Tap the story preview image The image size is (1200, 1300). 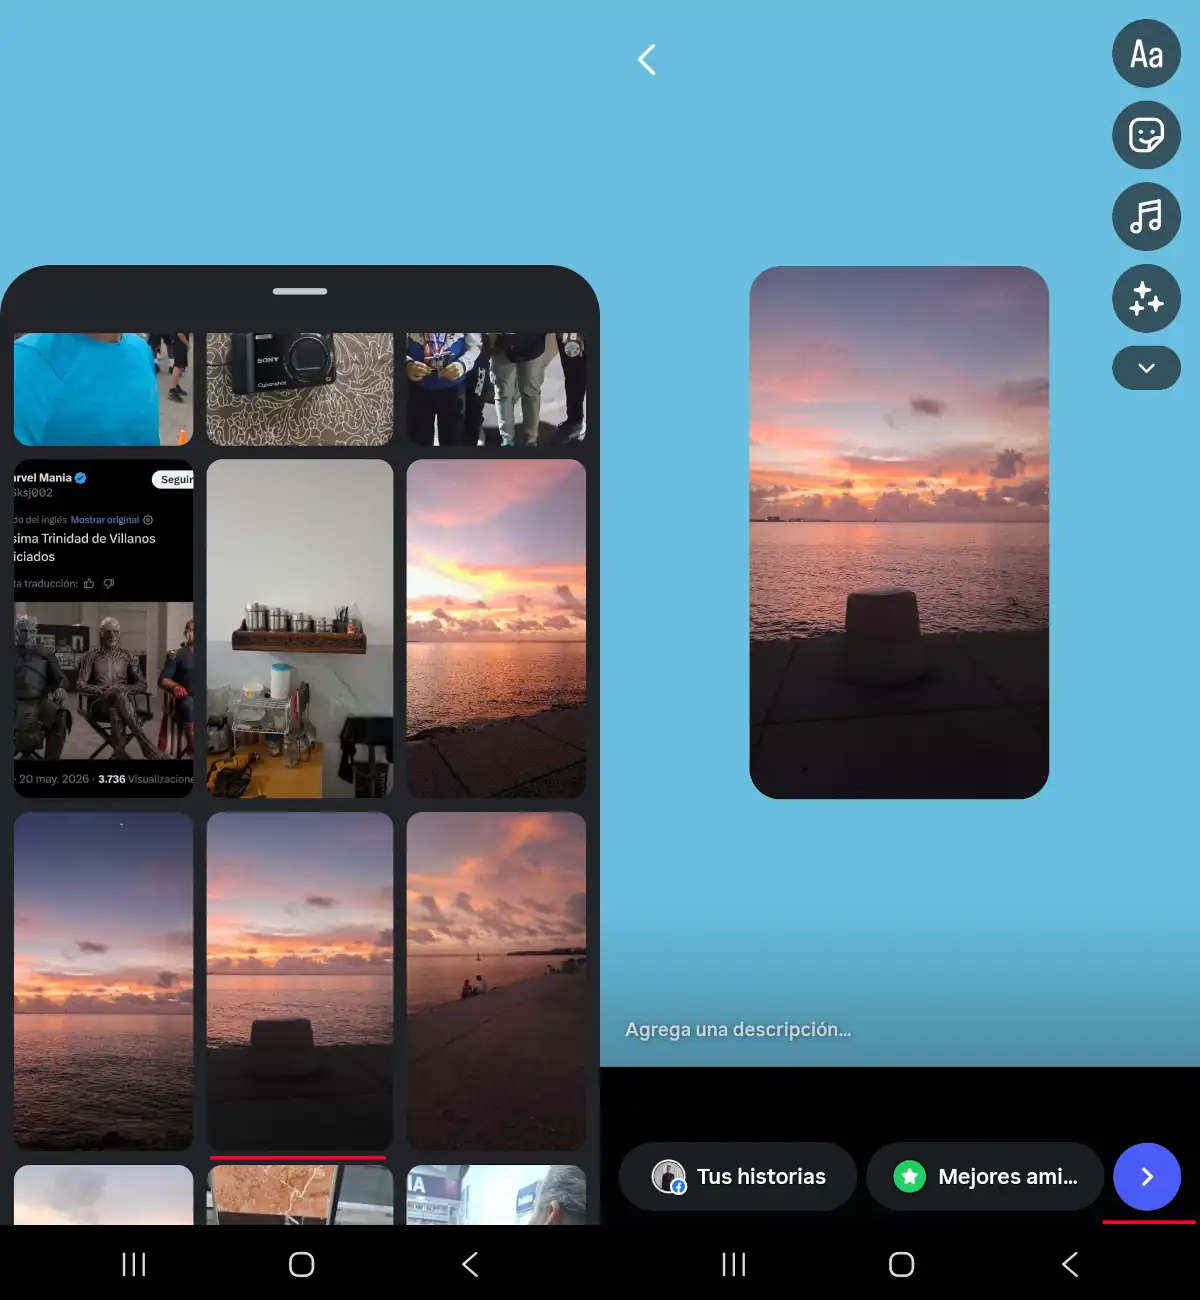(899, 532)
